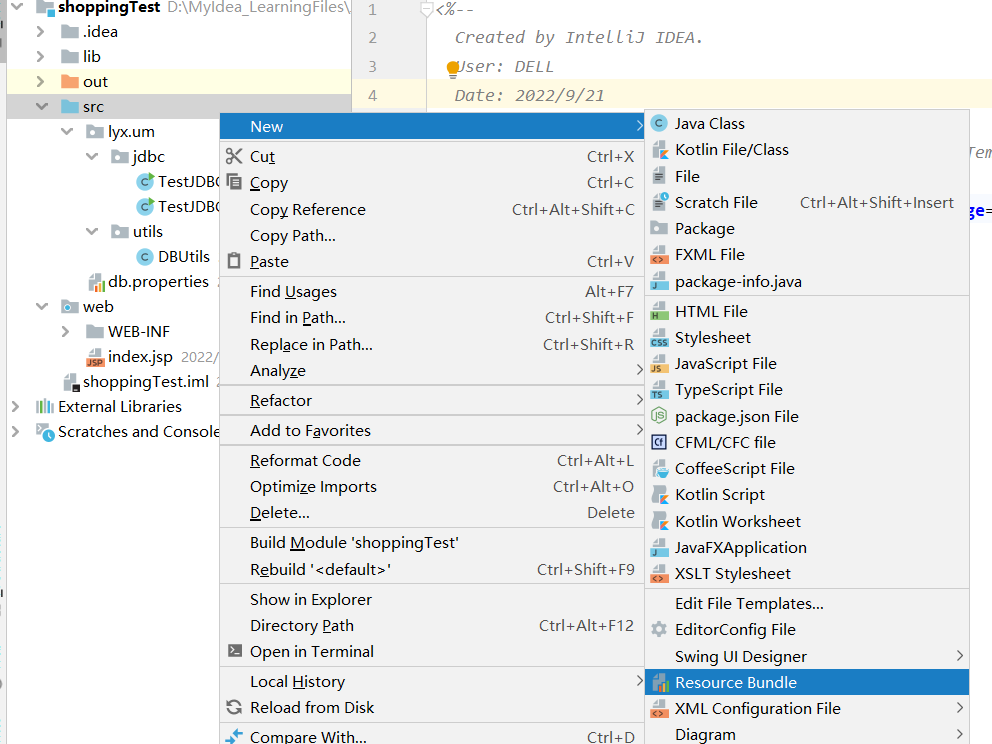The height and width of the screenshot is (744, 992).
Task: Select DBUtils class in tree
Action: click(183, 256)
